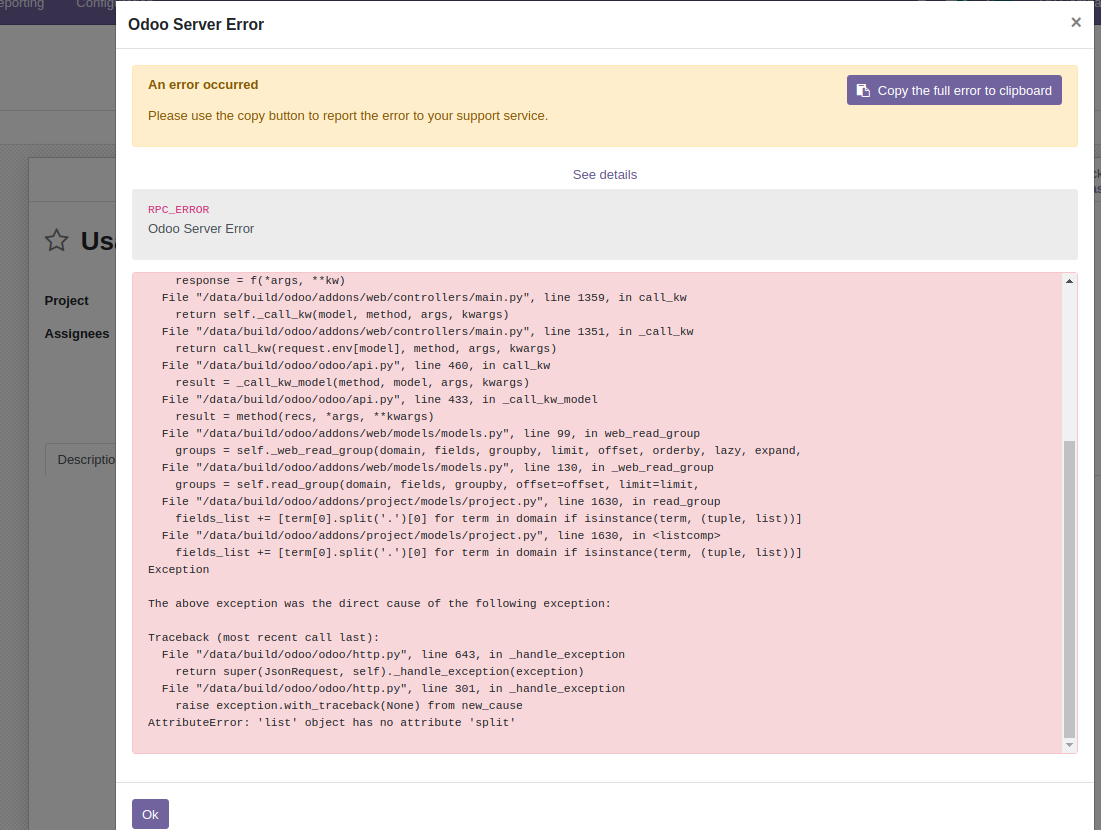Open the See details section

[x=604, y=174]
